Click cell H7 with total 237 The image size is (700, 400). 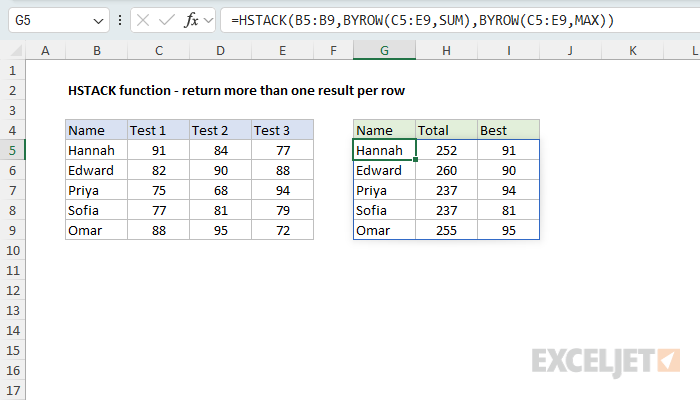click(x=446, y=191)
